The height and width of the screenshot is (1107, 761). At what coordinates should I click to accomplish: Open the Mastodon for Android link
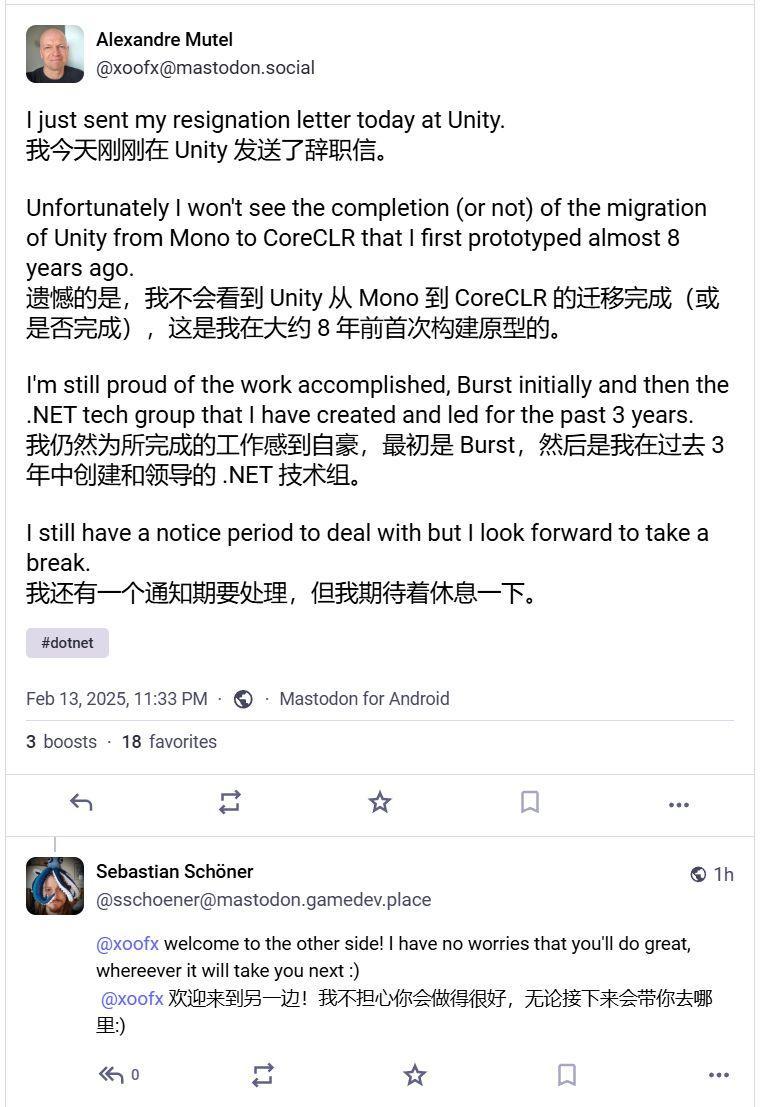(x=364, y=699)
